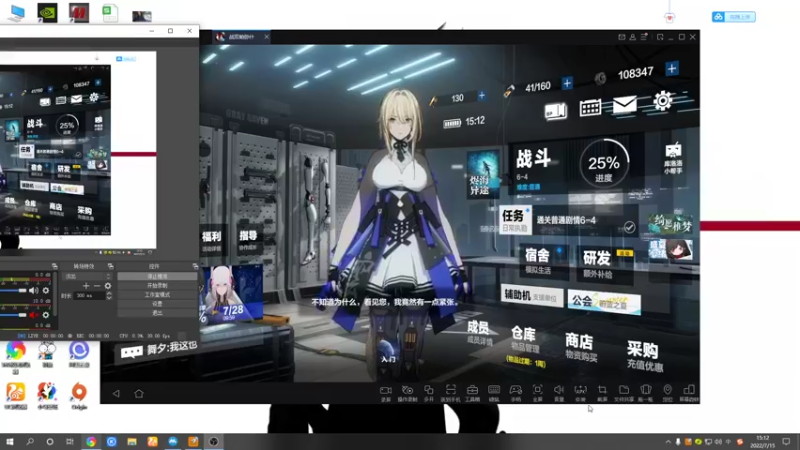Click the emulator screenshot crop icon

[602, 392]
